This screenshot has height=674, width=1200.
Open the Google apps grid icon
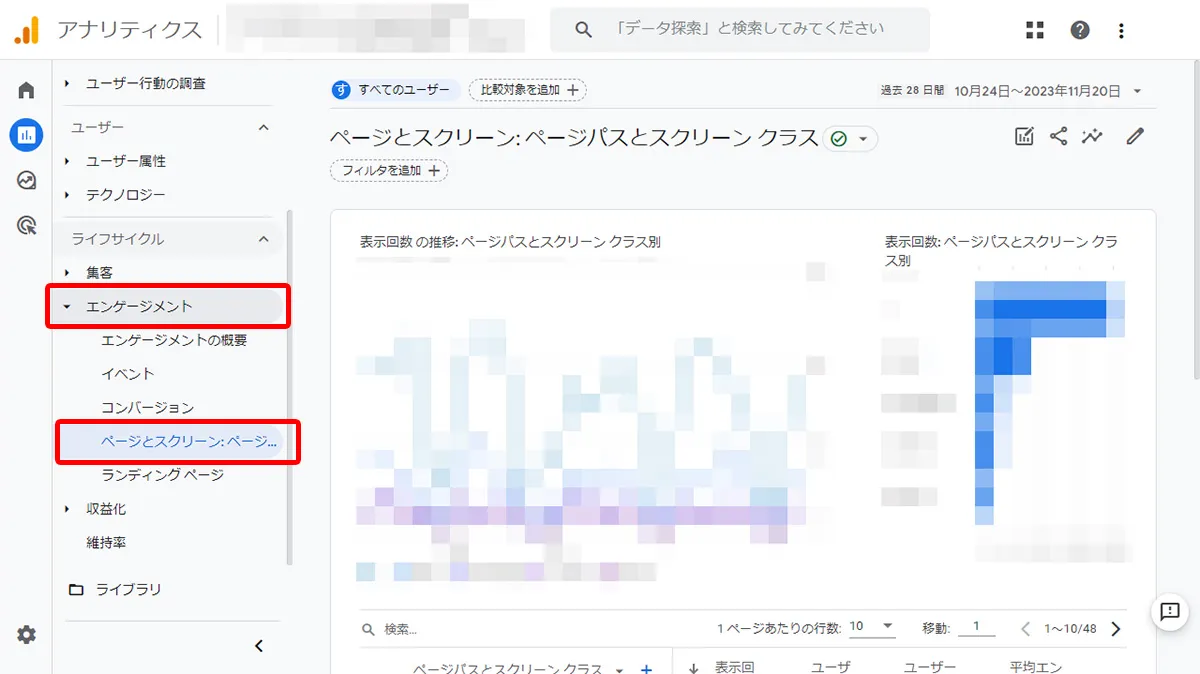pos(1035,29)
